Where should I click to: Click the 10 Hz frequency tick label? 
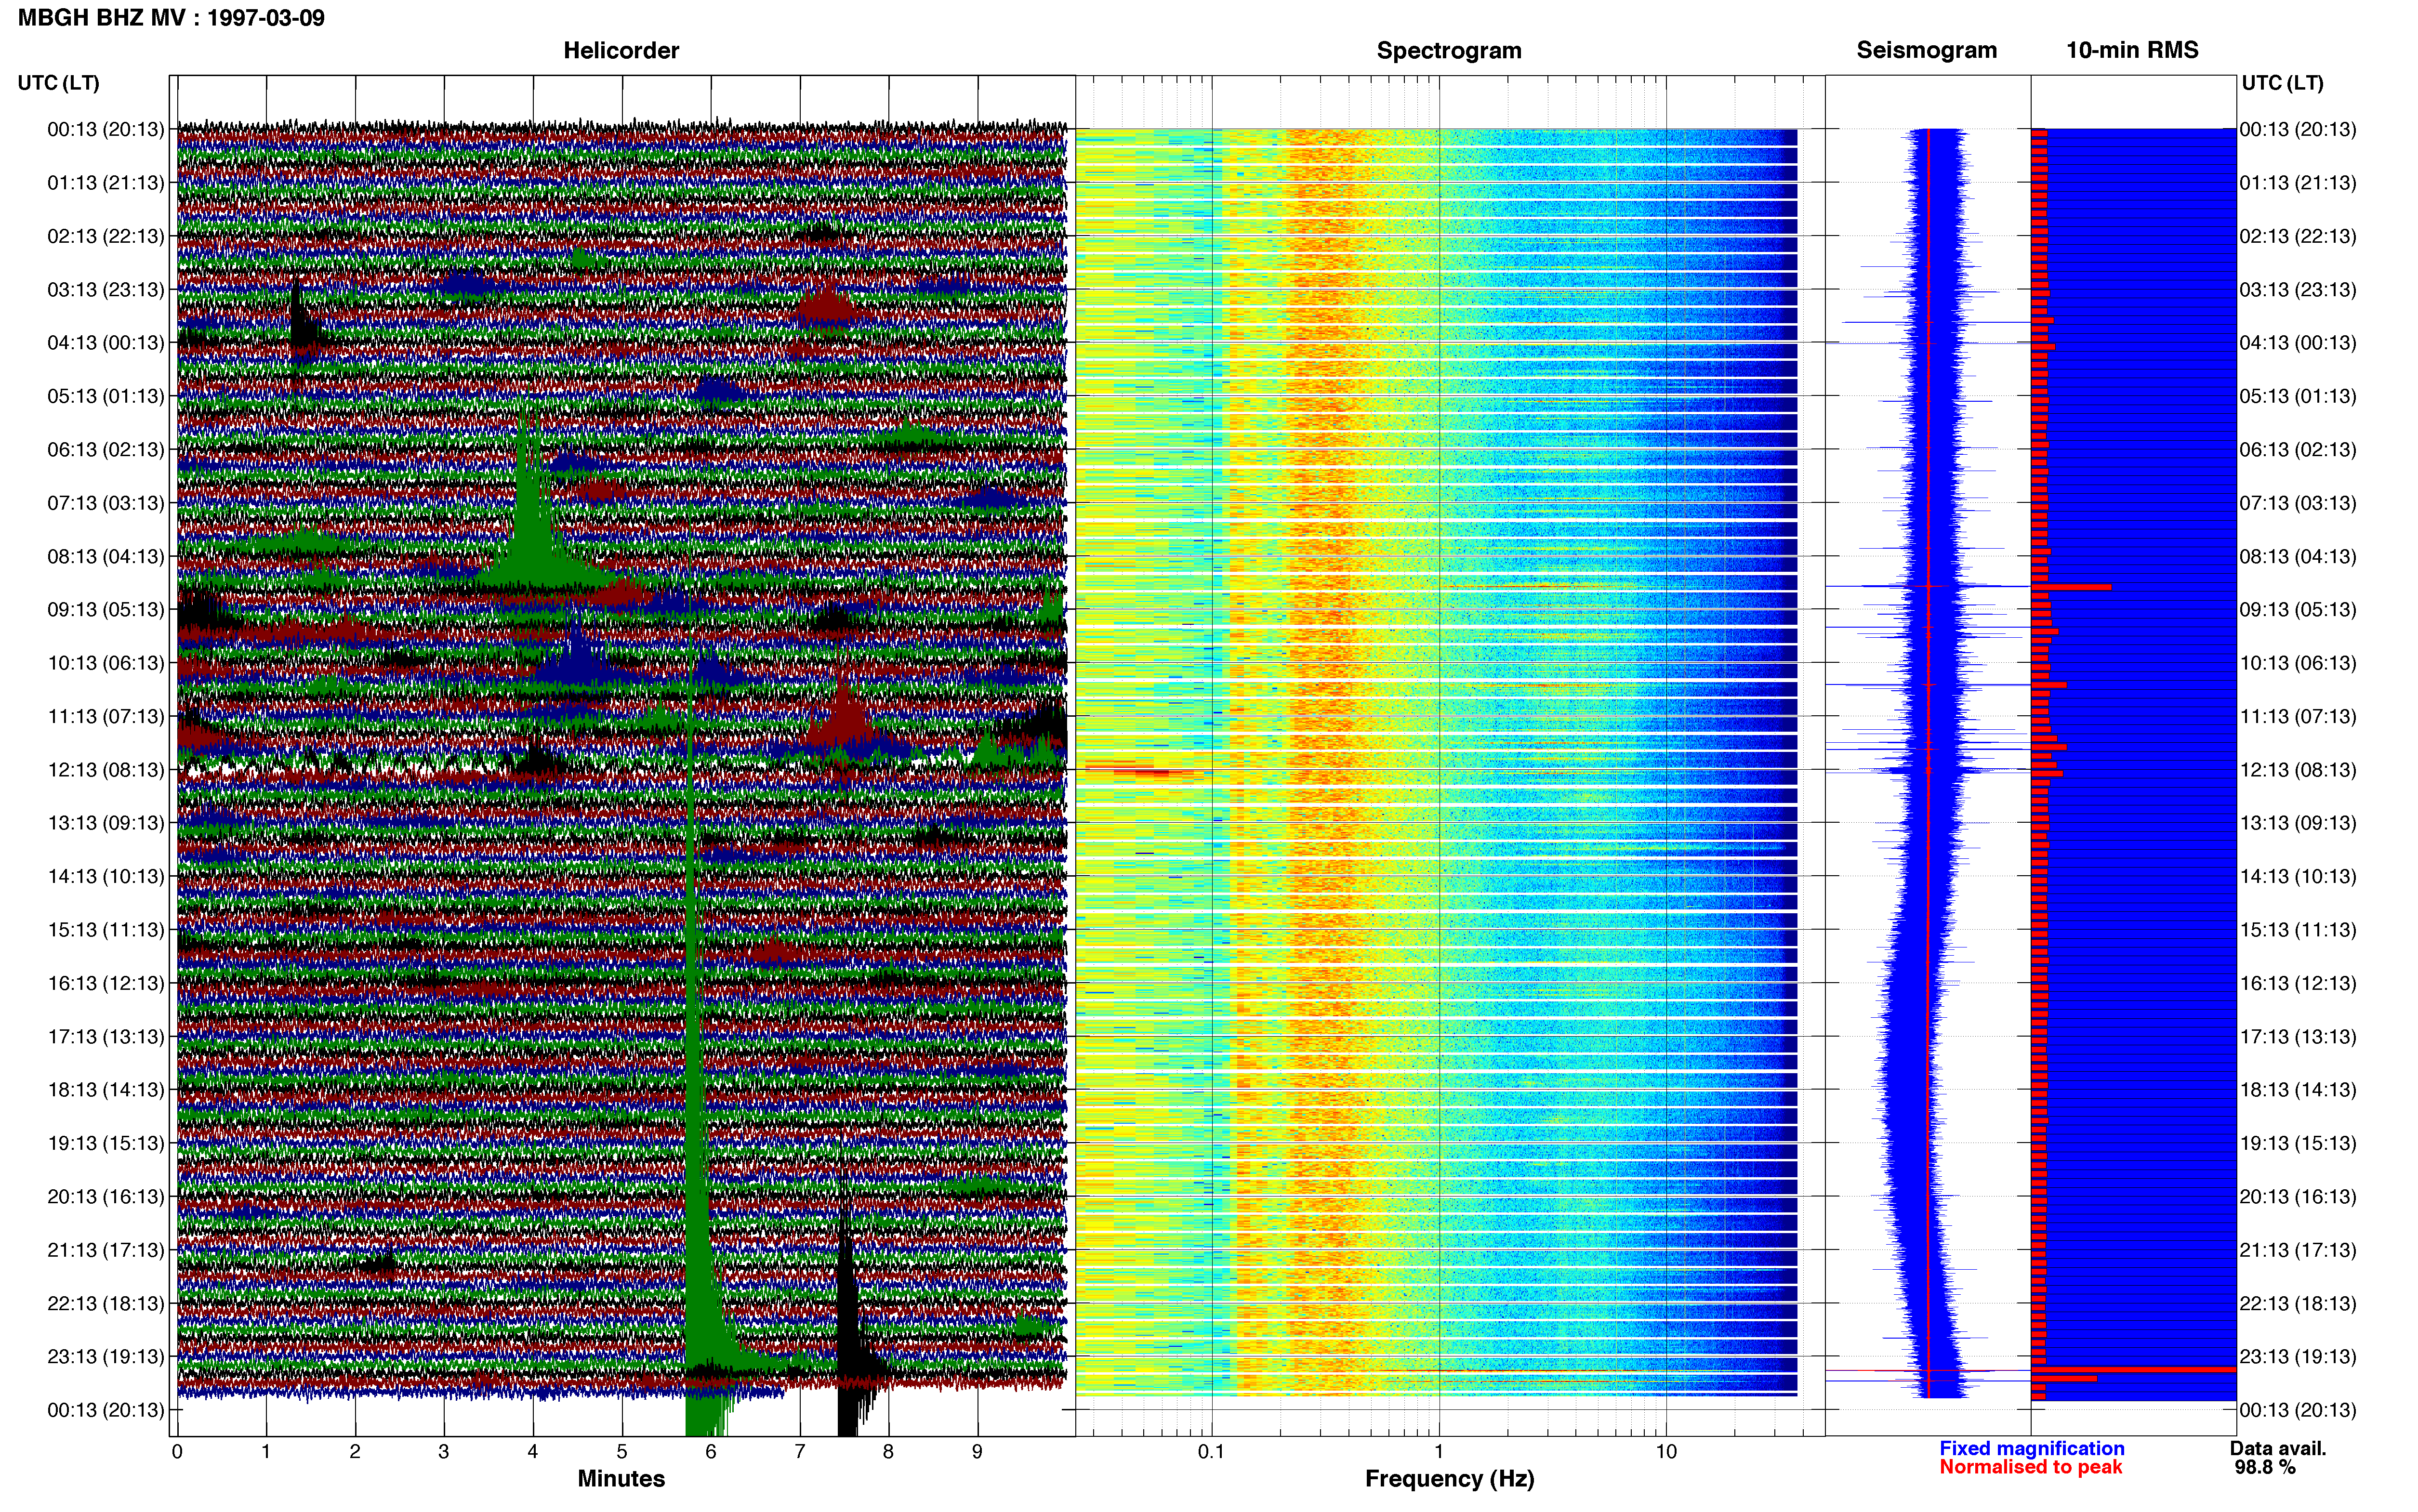1666,1451
